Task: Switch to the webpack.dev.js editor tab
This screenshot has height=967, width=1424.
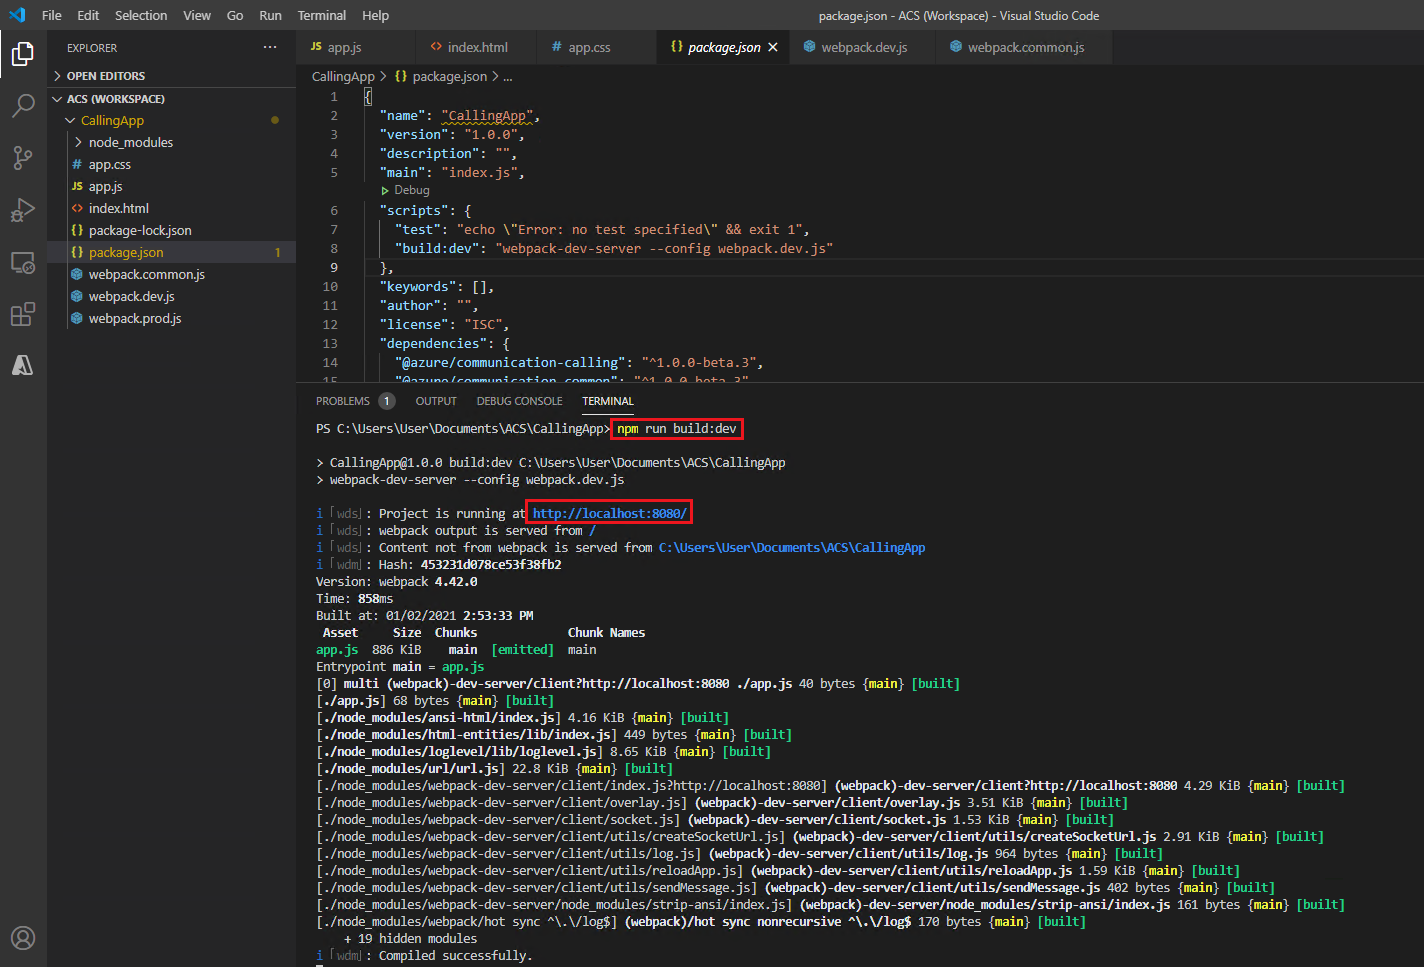Action: pyautogui.click(x=864, y=47)
